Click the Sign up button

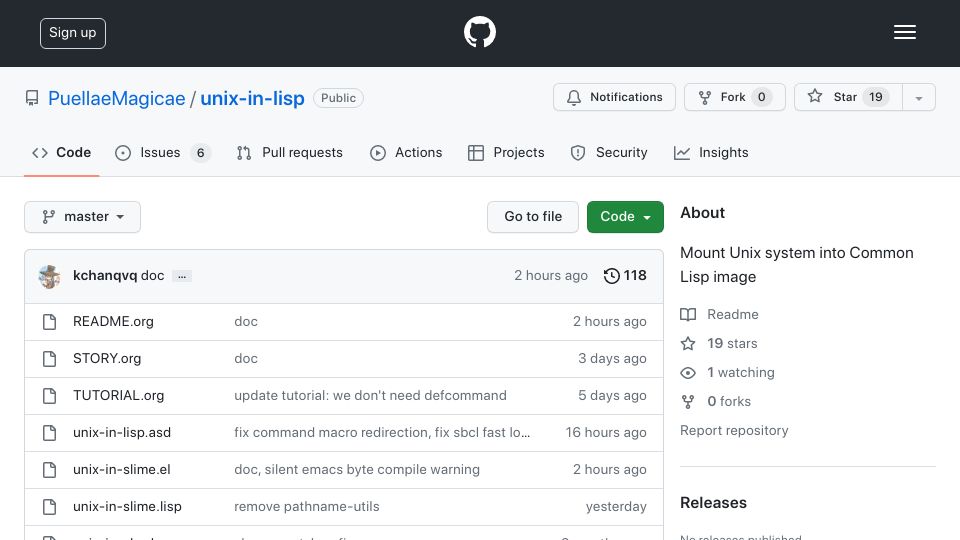point(73,33)
